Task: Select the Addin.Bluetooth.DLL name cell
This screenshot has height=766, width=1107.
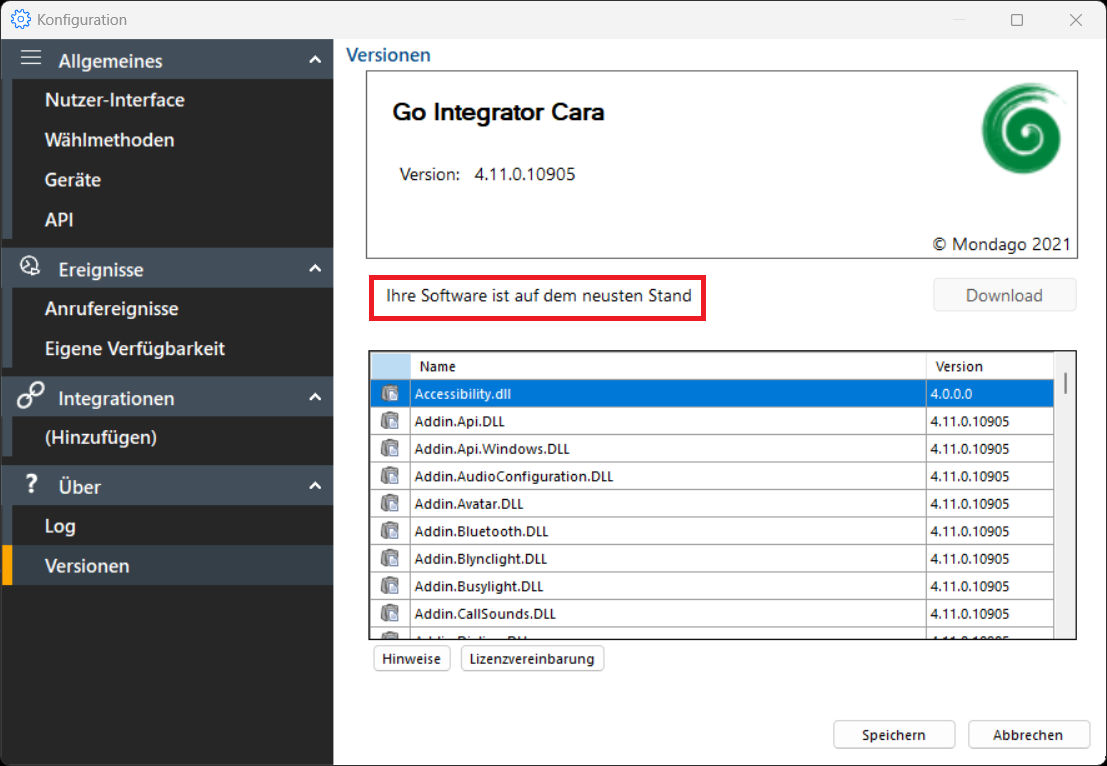Action: tap(668, 532)
